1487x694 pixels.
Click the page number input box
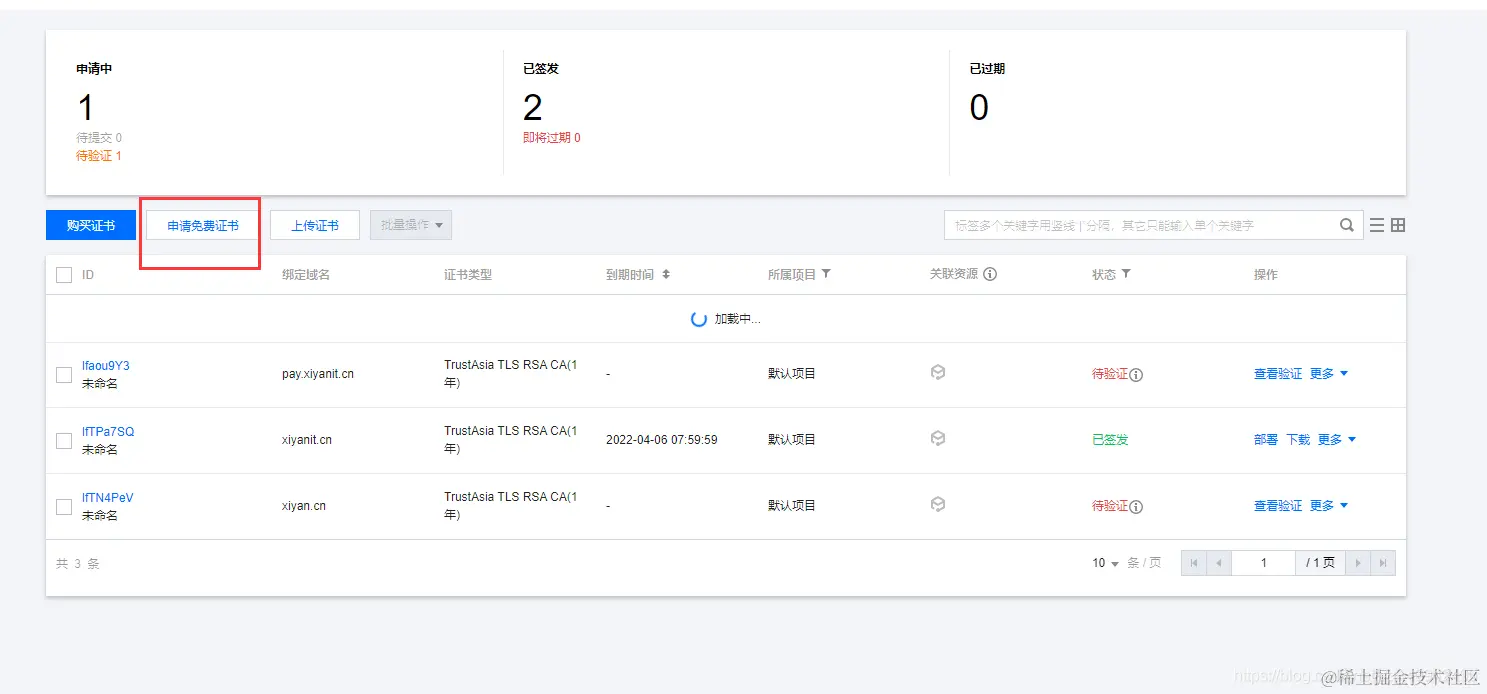(x=1263, y=563)
